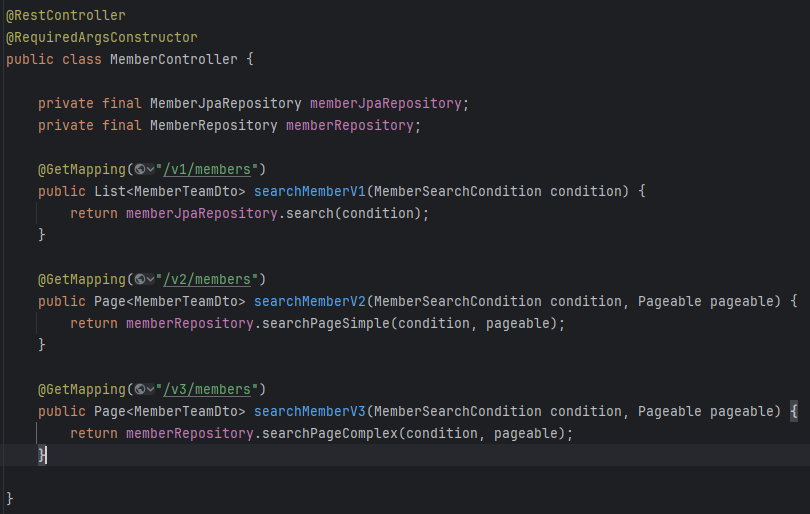Viewport: 810px width, 514px height.
Task: Click the search(condition) method call
Action: pos(354,213)
